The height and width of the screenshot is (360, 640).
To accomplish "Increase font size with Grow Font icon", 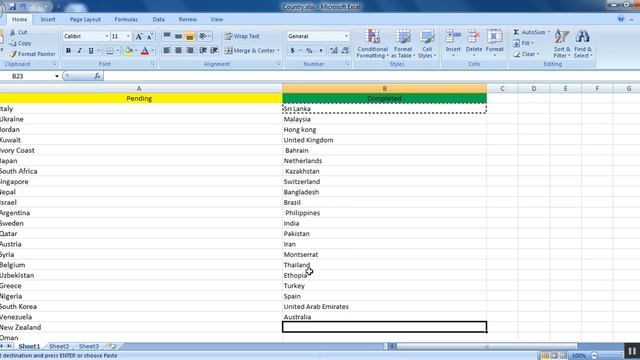I will 139,36.
